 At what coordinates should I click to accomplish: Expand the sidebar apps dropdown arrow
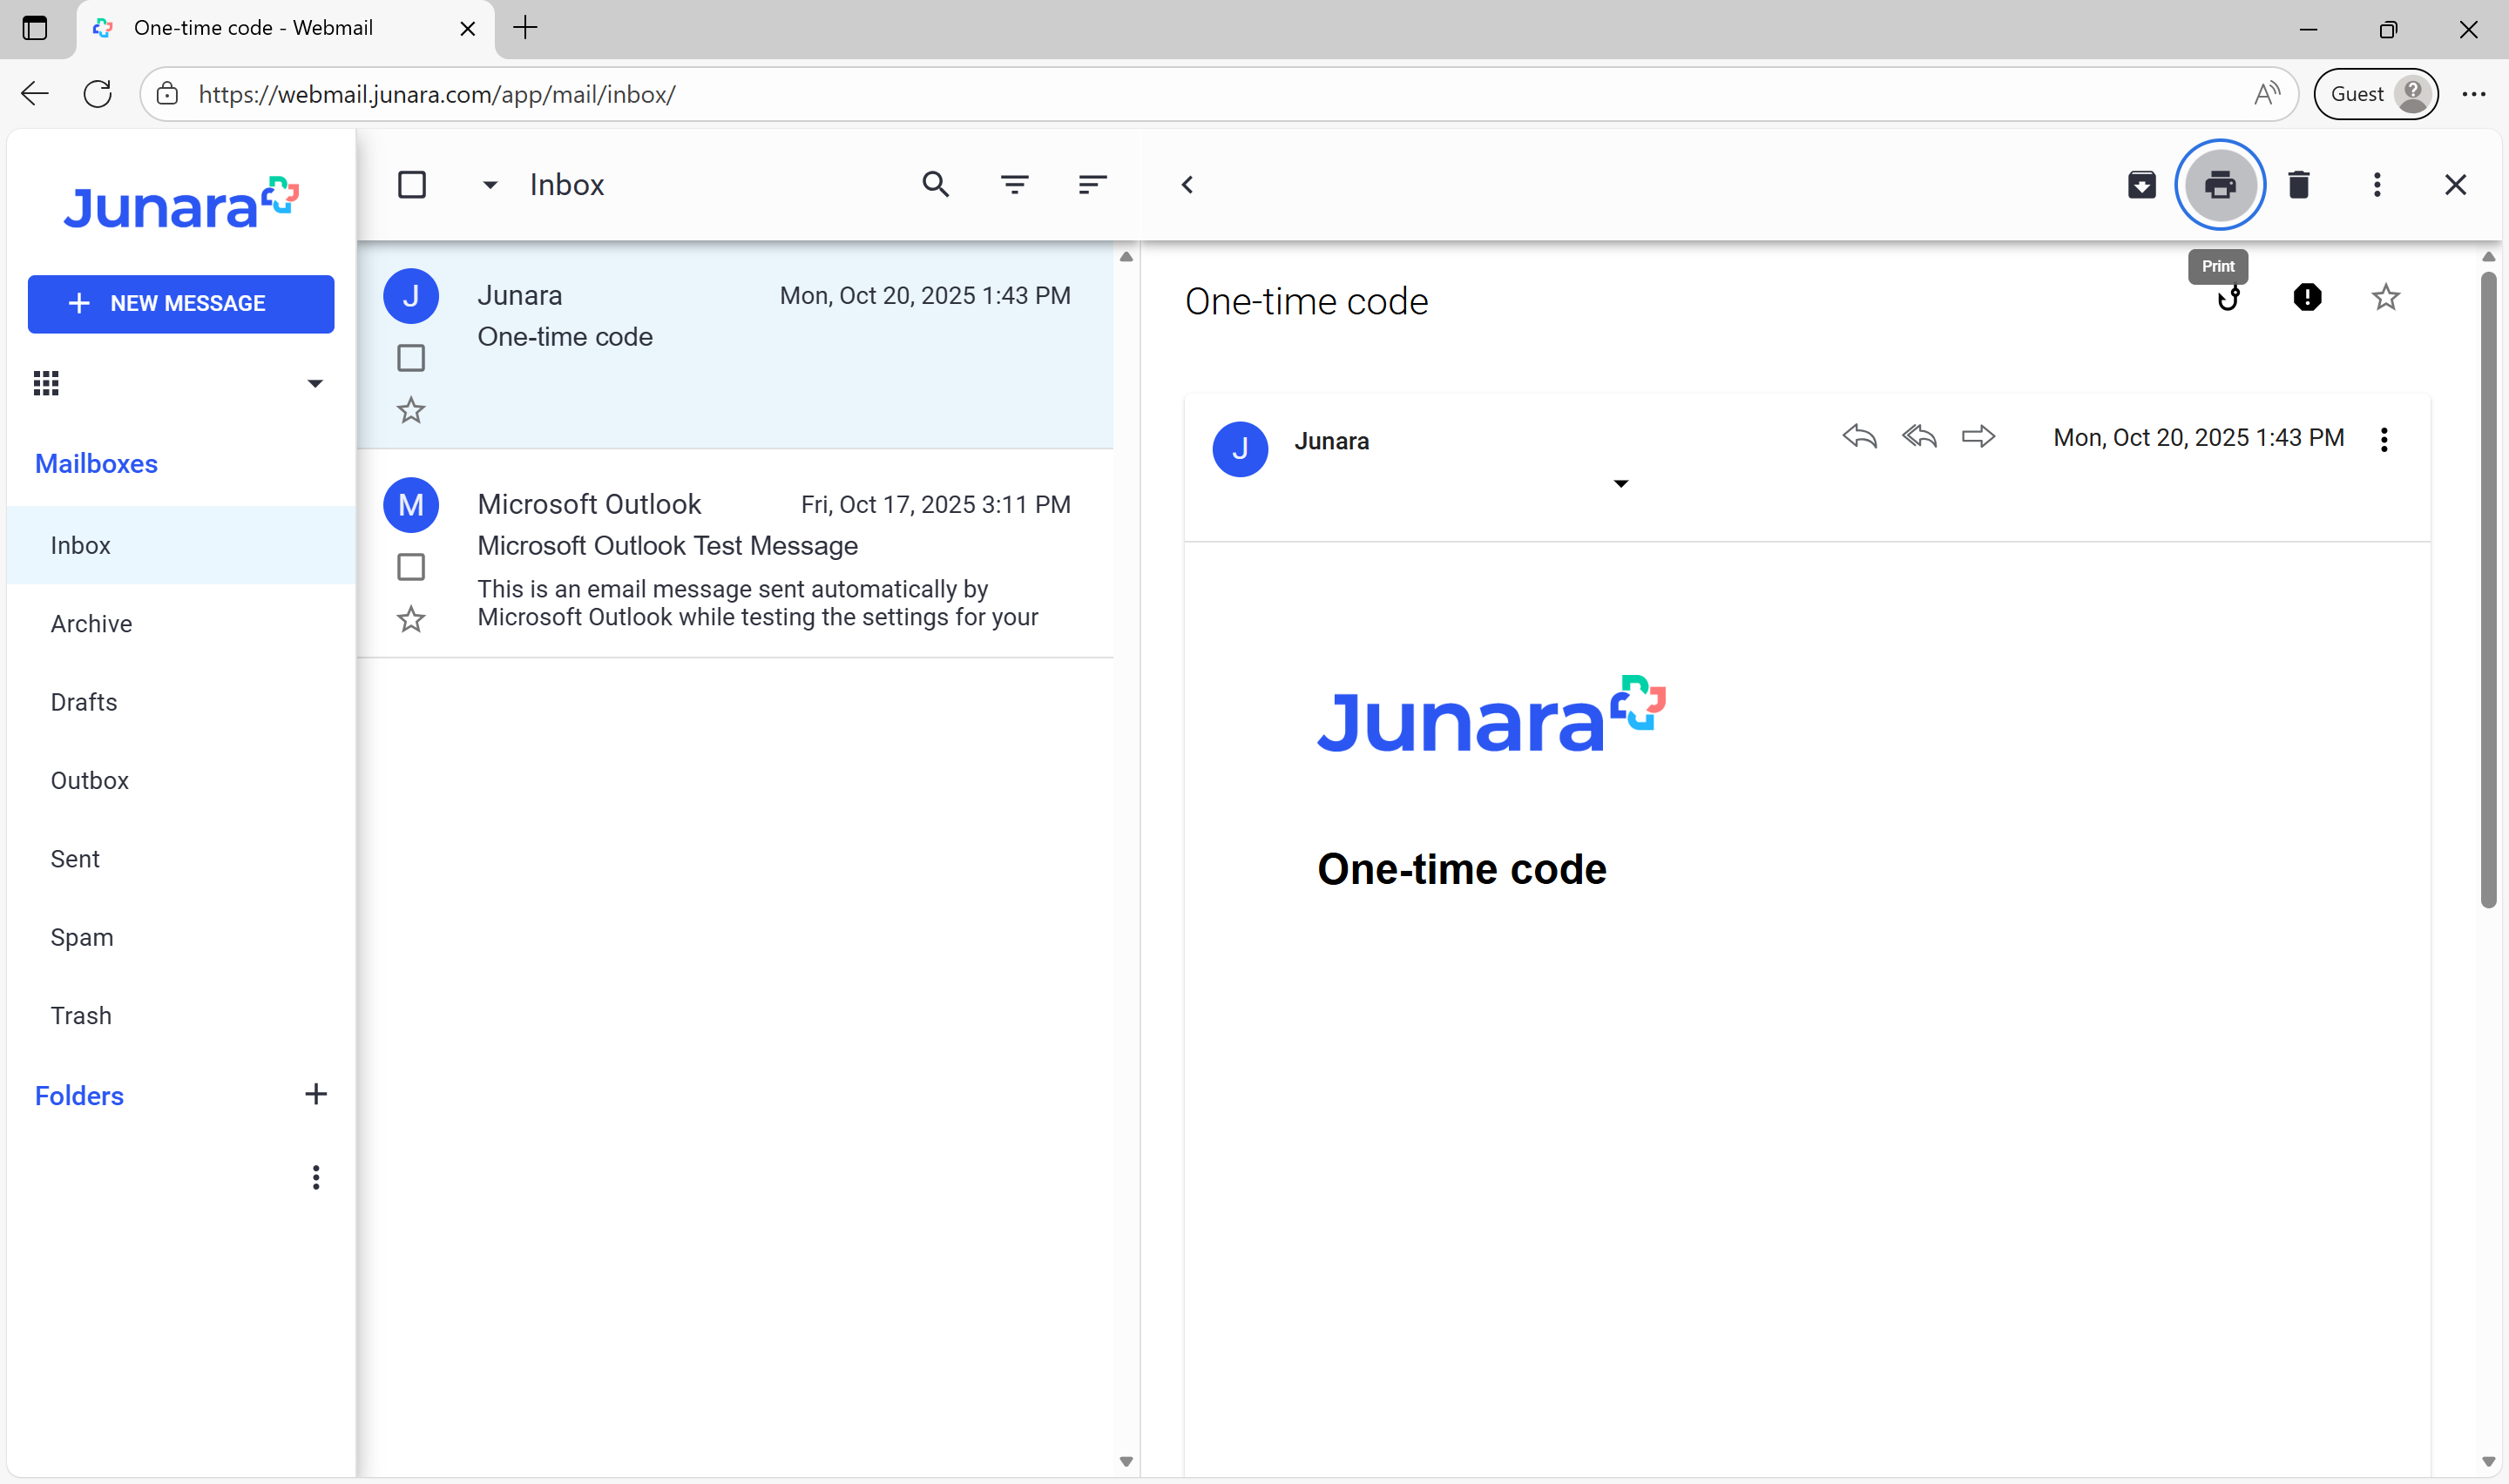(315, 384)
